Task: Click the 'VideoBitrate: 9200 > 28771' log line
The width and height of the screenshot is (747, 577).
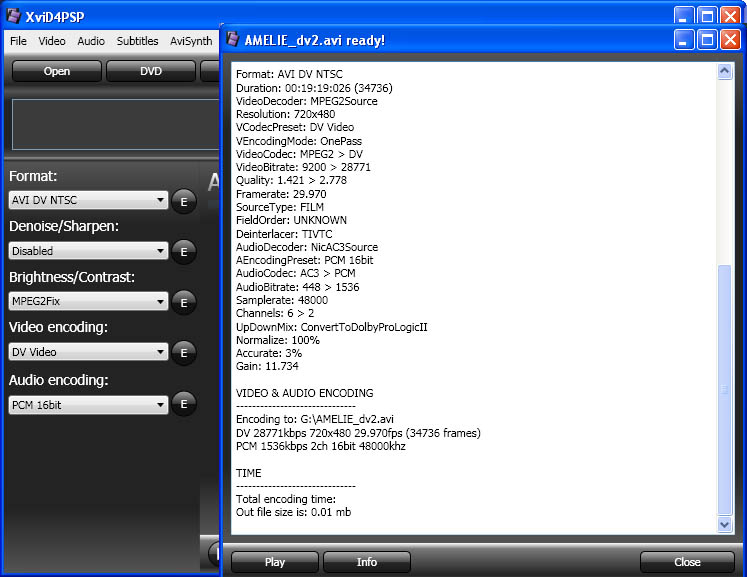Action: coord(303,167)
